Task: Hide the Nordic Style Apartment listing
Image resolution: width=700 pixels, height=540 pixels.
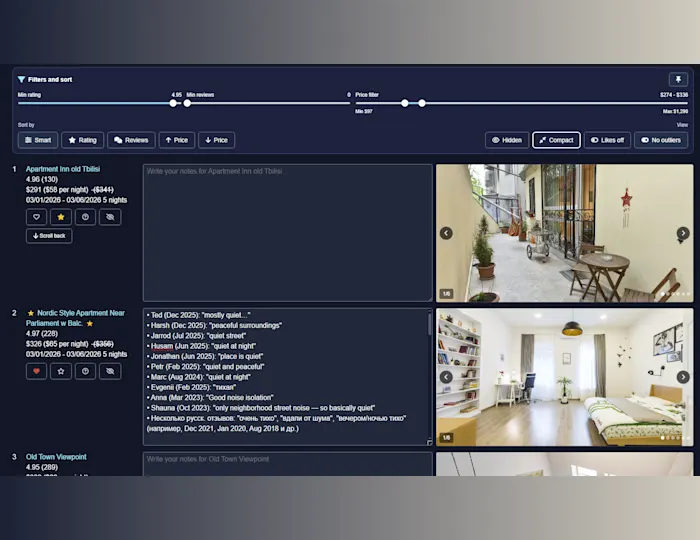Action: (110, 371)
